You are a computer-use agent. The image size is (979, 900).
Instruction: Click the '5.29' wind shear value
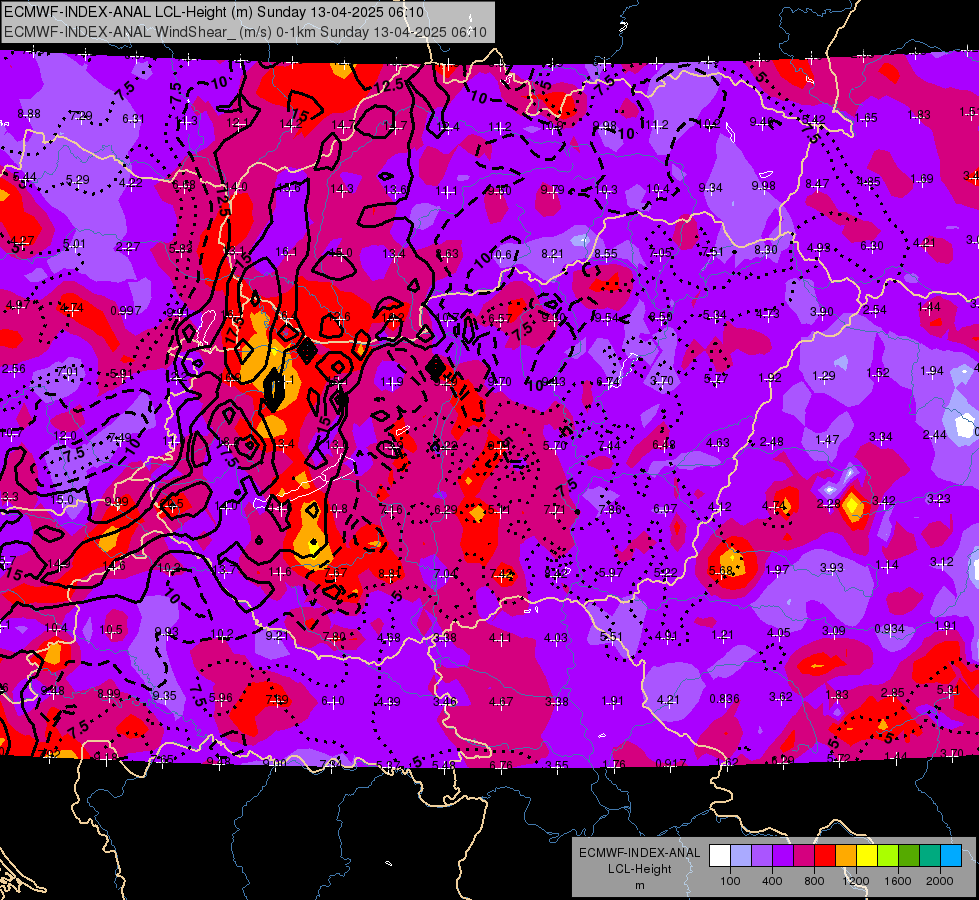[77, 180]
